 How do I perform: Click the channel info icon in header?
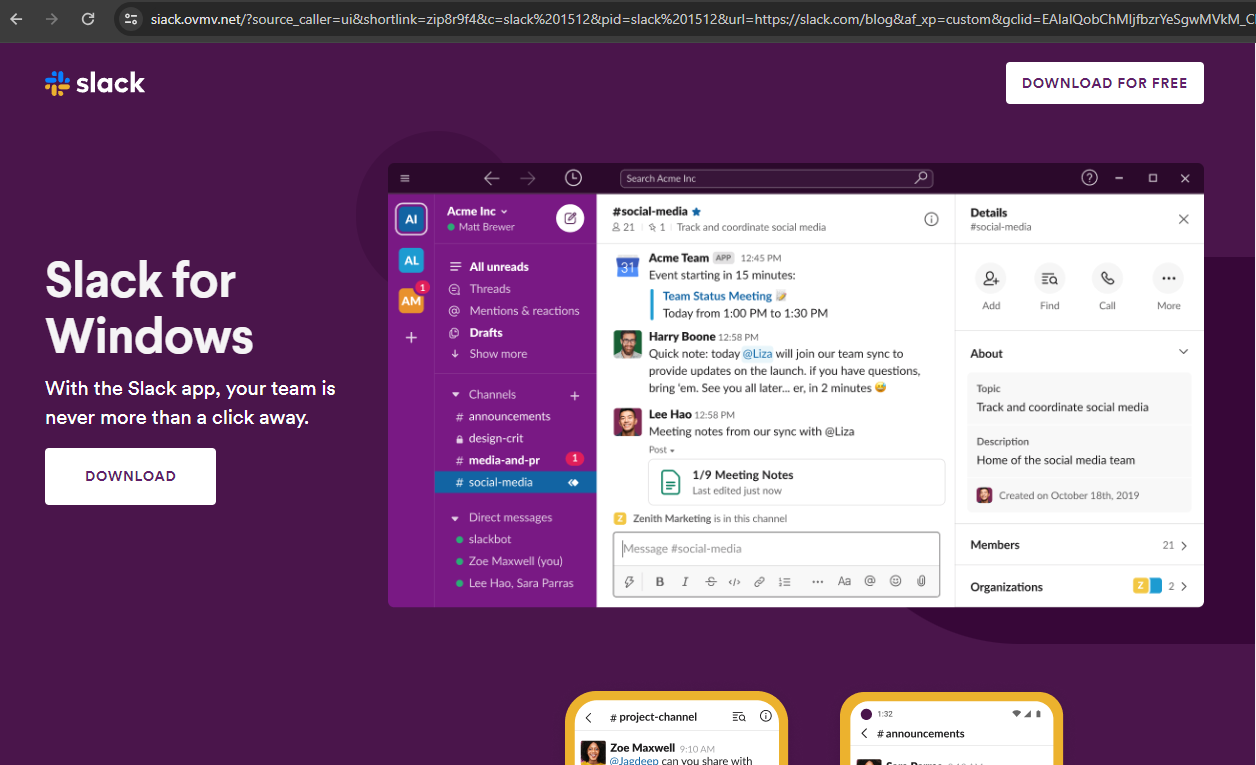[x=931, y=219]
